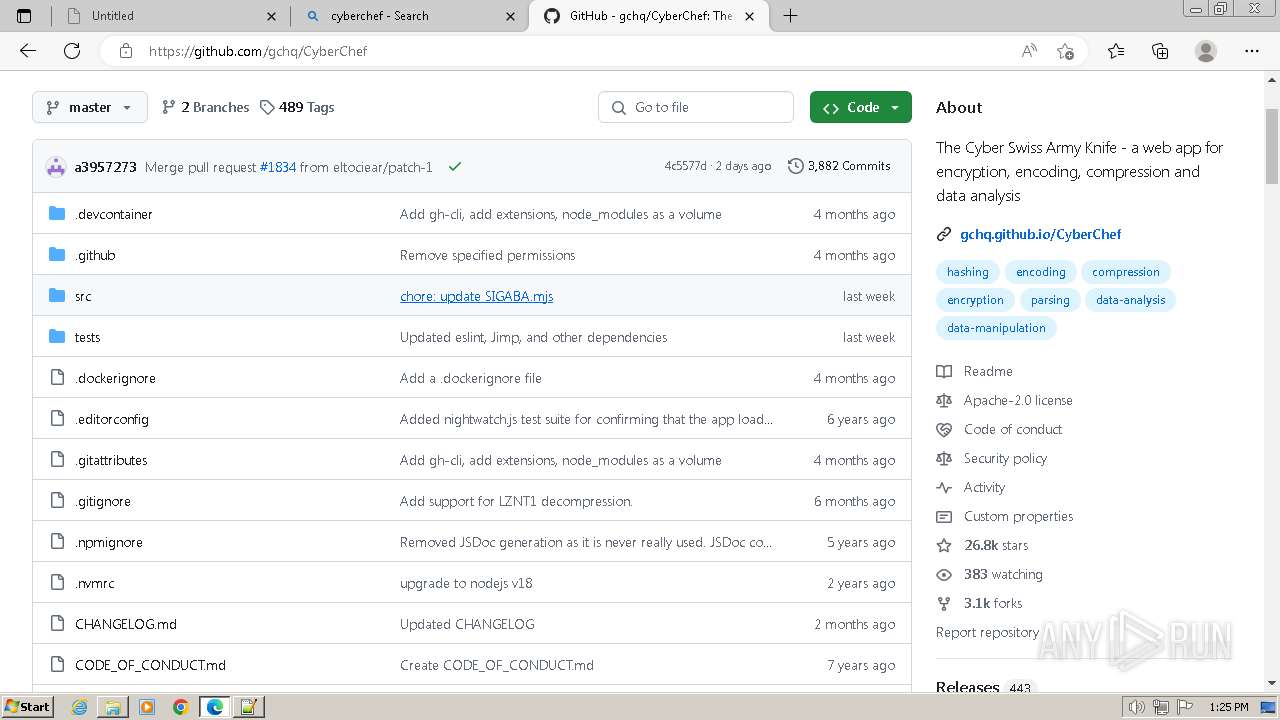Open the Security policy link
Viewport: 1280px width, 720px height.
1005,458
